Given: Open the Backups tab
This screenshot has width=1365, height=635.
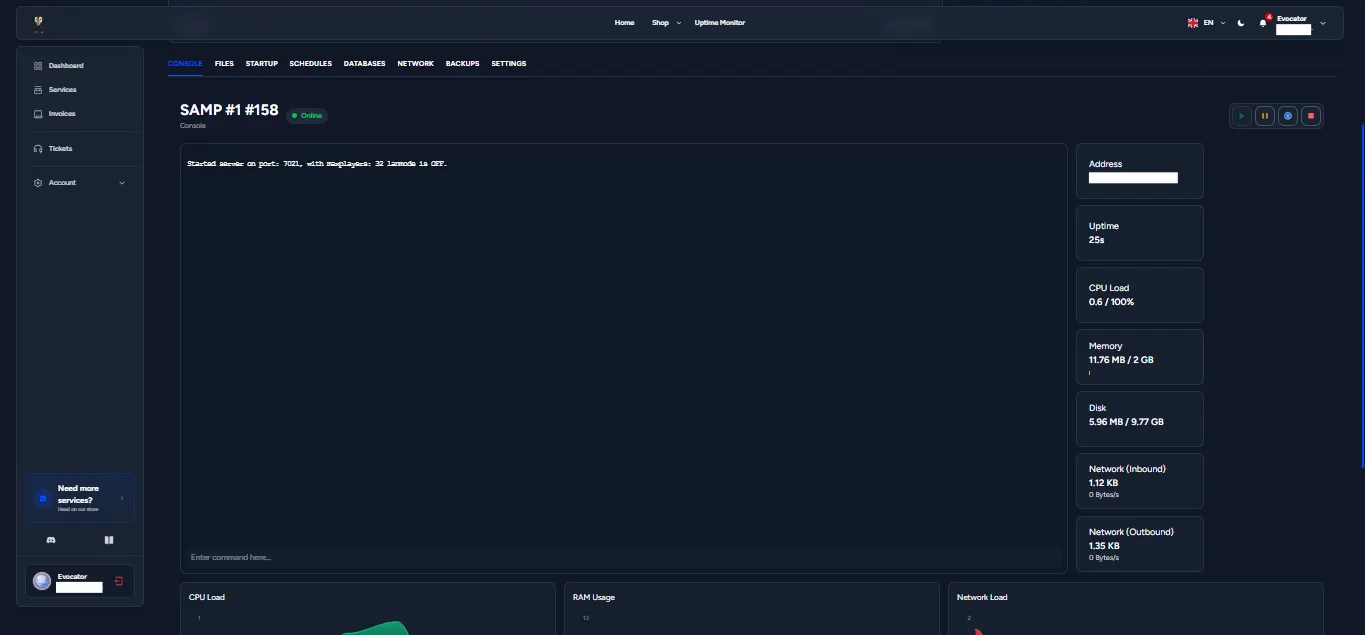Looking at the screenshot, I should click(x=462, y=64).
